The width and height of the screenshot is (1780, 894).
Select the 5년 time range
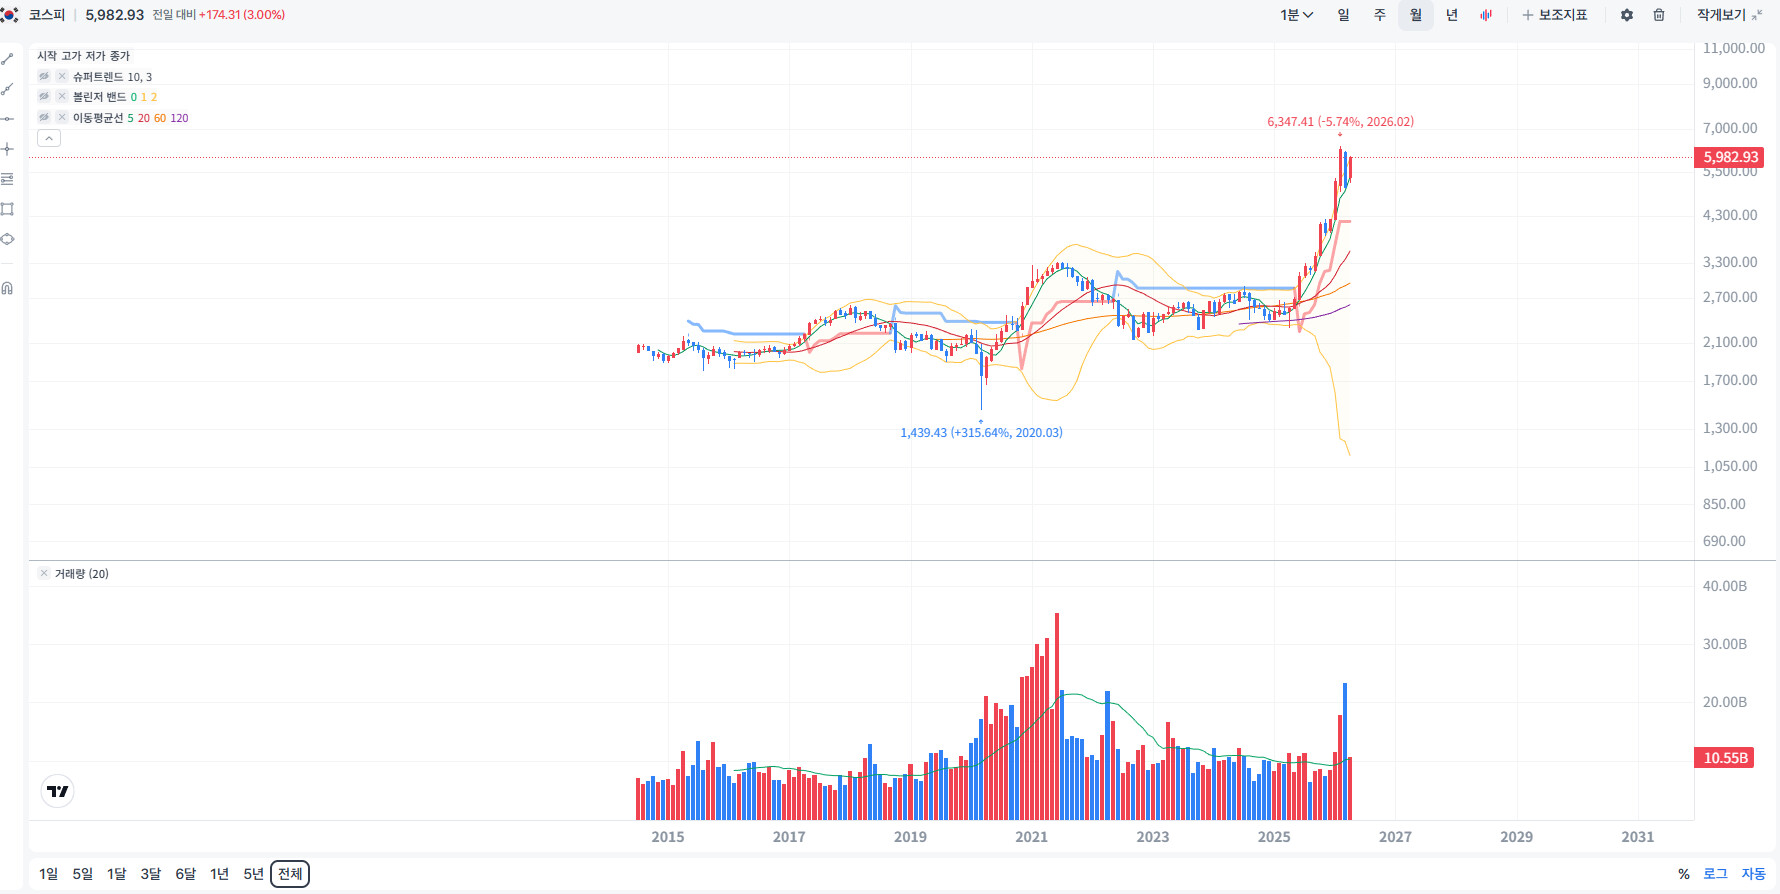point(253,874)
